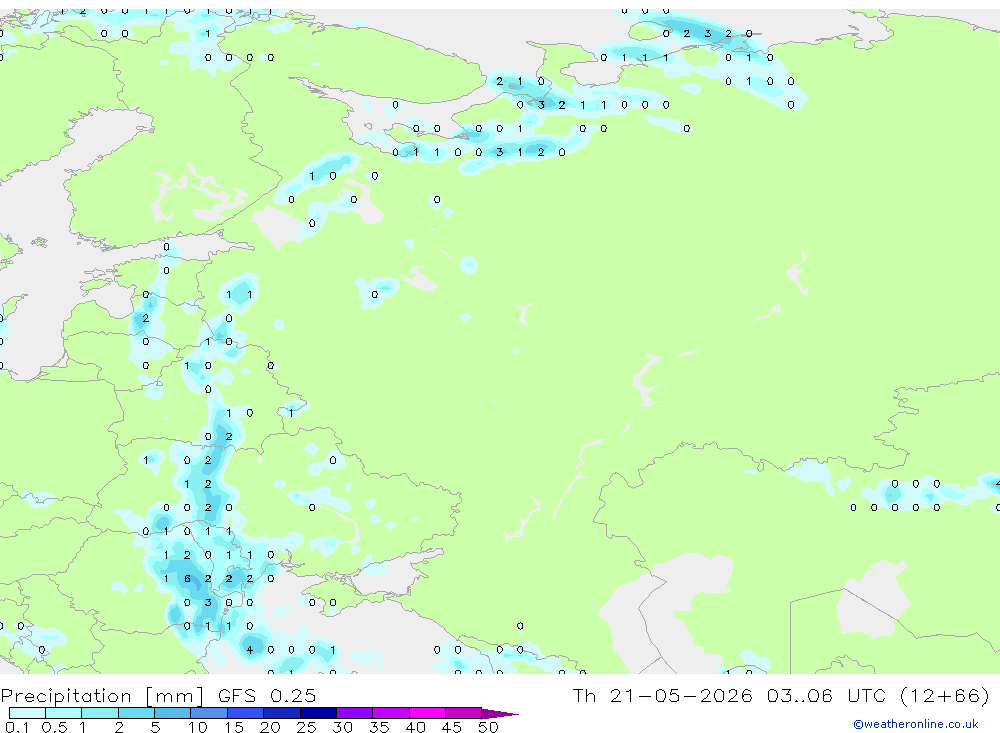Click the '35' legend tick label

[x=379, y=727]
